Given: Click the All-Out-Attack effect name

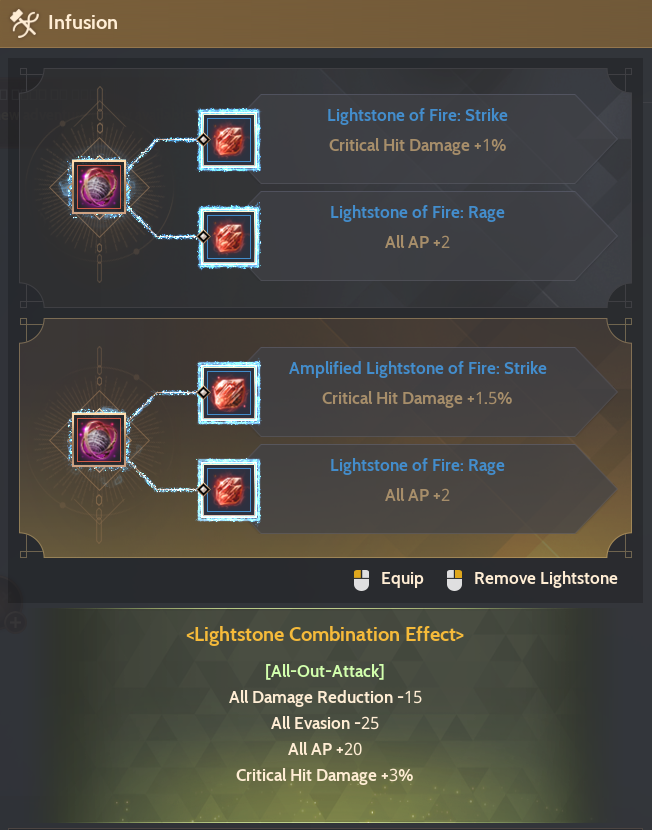Looking at the screenshot, I should 325,671.
